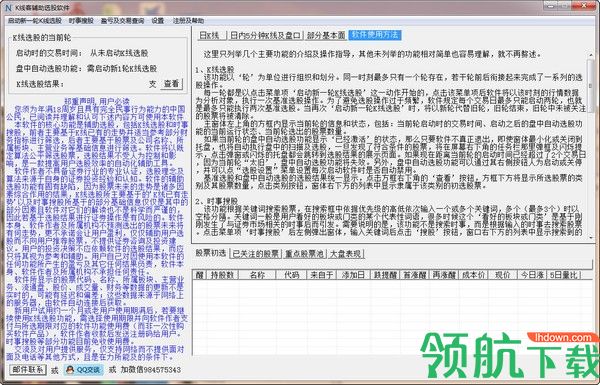Image resolution: width=600 pixels, height=385 pixels.
Task: Click the 启动时的交易时间 label
Action: tap(49, 53)
